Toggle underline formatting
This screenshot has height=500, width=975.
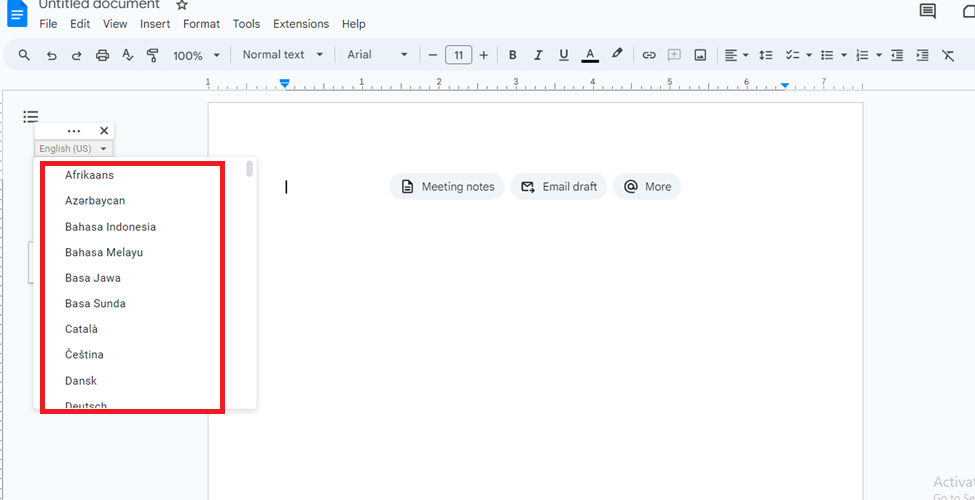(564, 55)
